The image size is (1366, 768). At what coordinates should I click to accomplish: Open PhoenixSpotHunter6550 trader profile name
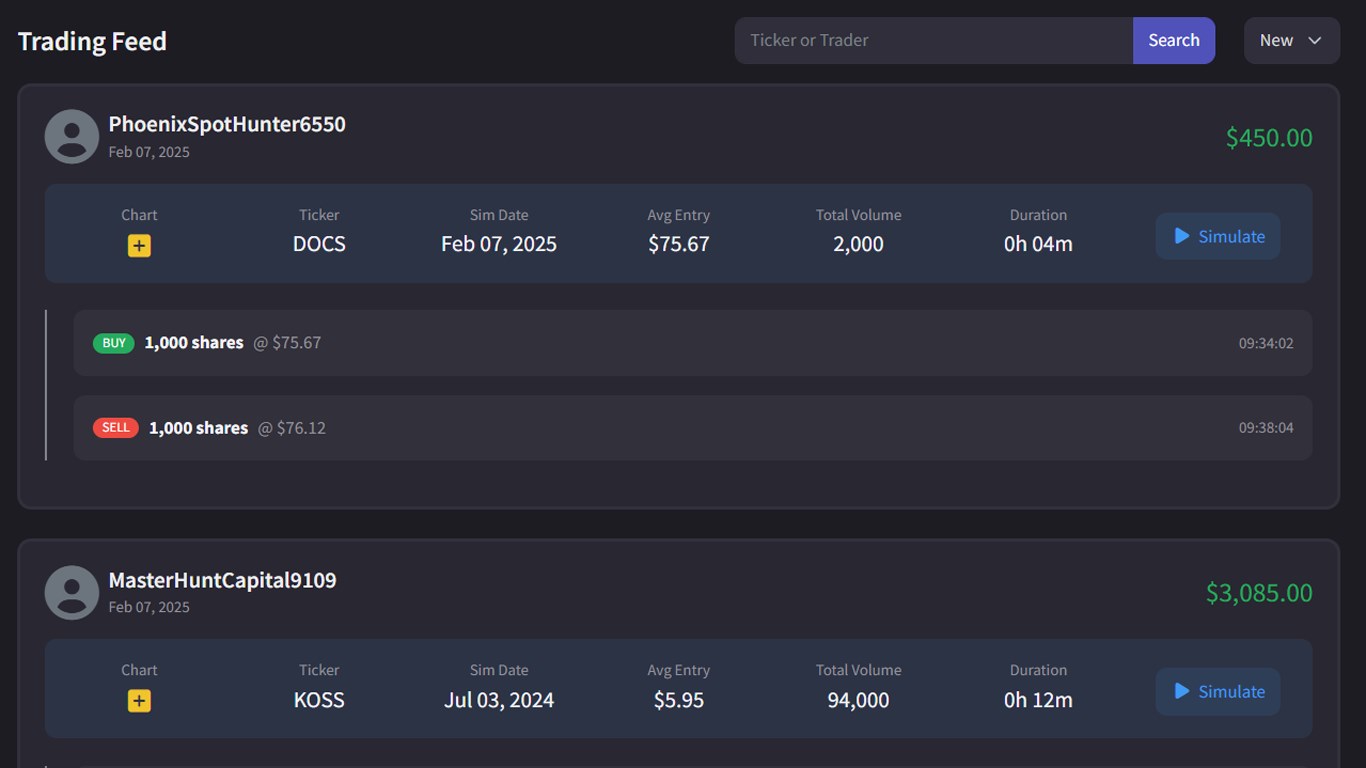(227, 124)
